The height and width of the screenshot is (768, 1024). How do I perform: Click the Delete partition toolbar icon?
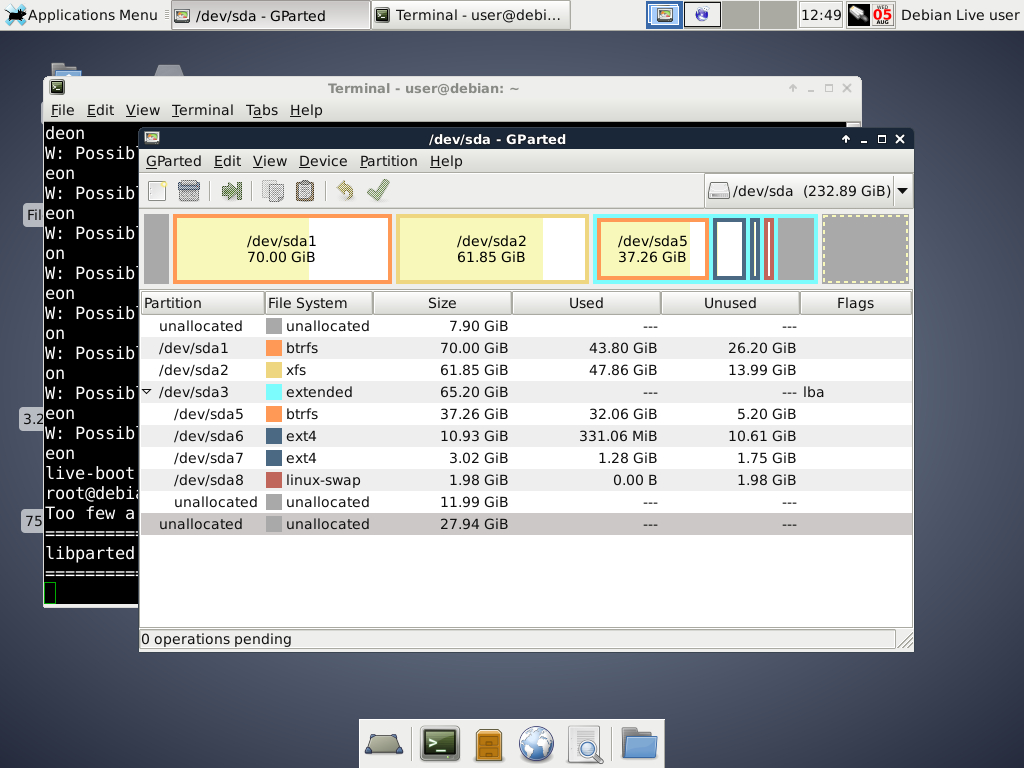[x=189, y=191]
